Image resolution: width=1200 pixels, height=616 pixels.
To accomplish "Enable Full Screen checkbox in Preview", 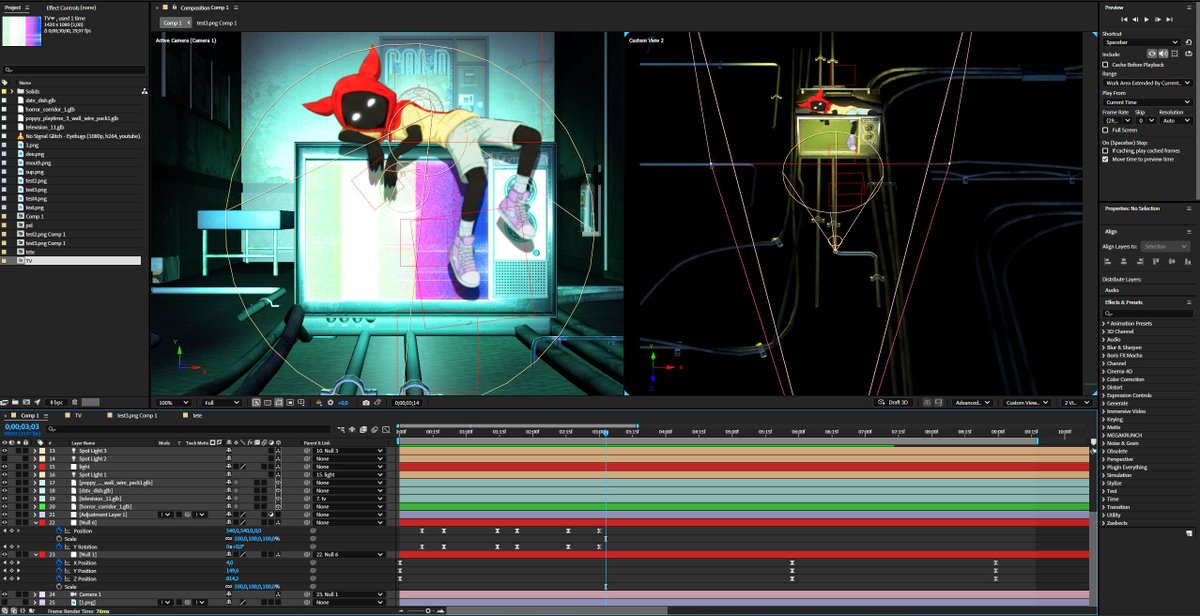I will (1105, 130).
